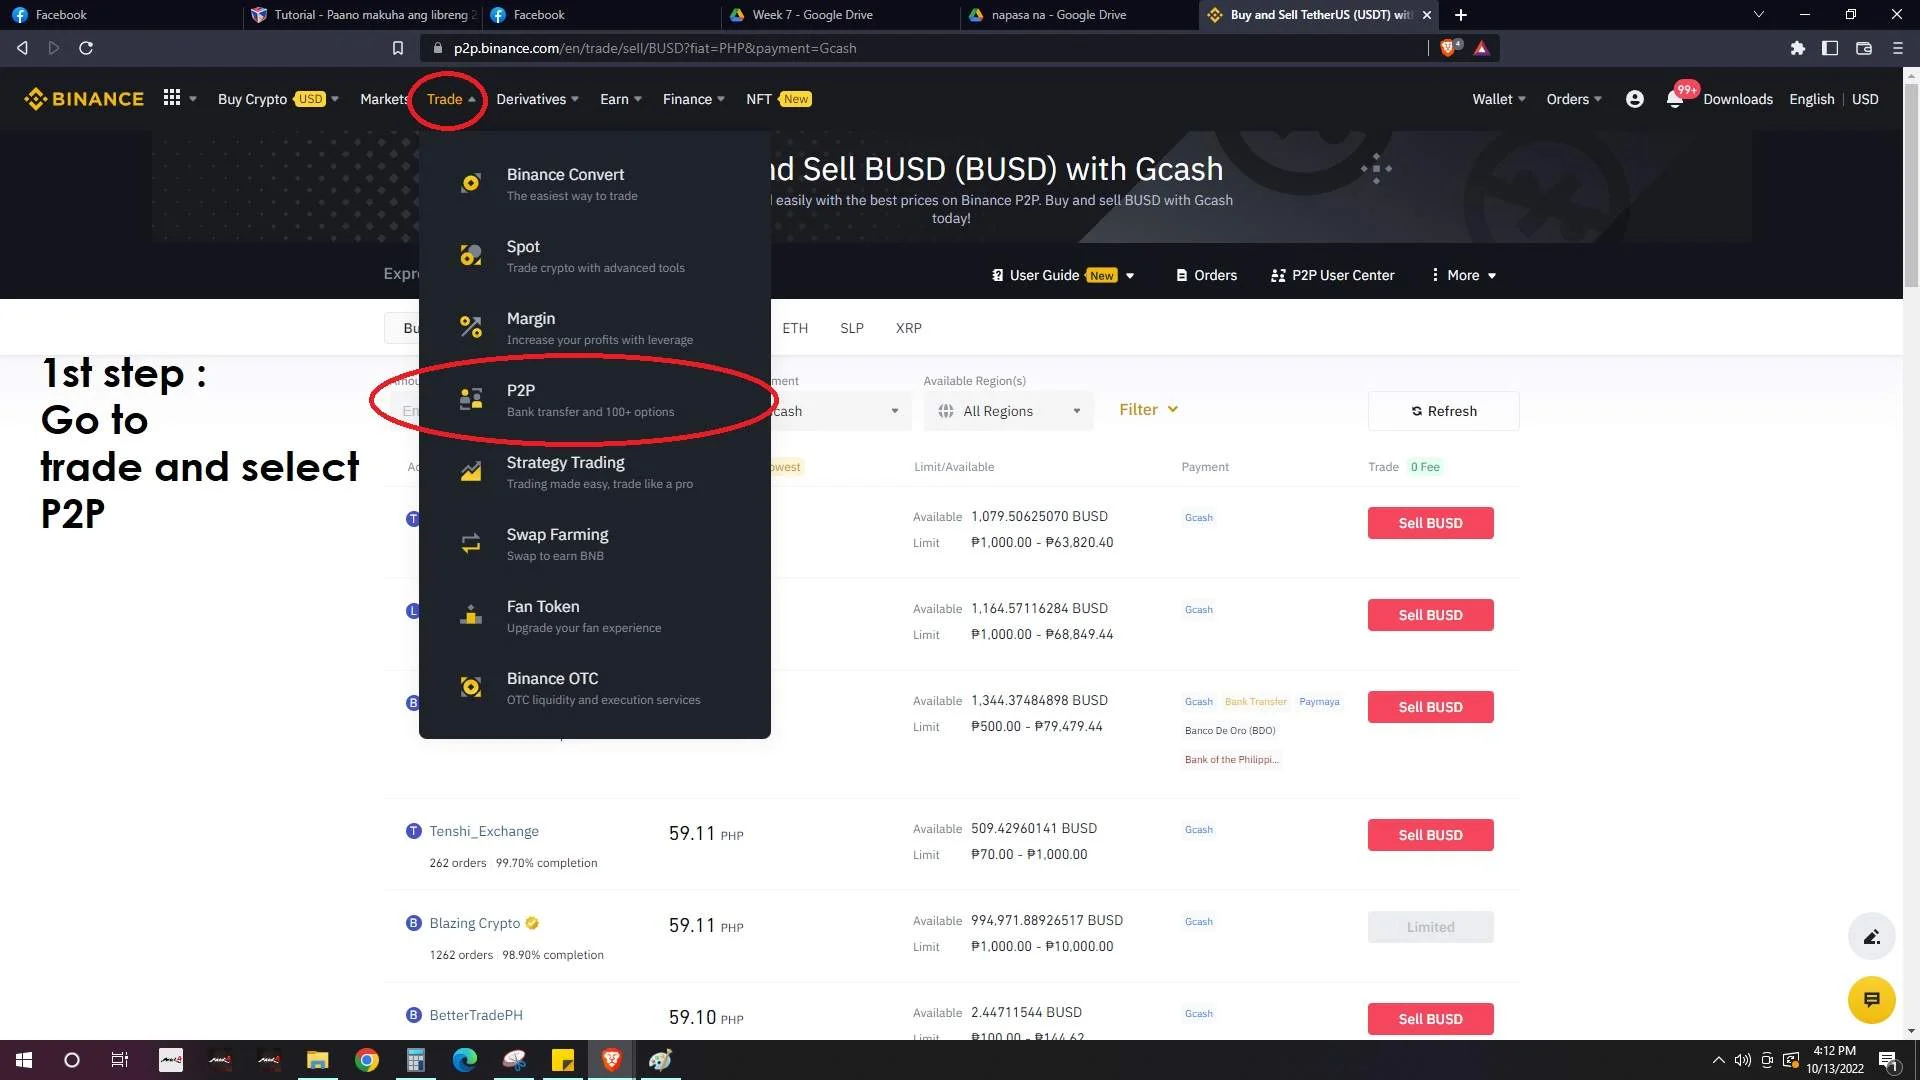Open Microsoft Edge from the taskbar
The image size is (1920, 1080).
(465, 1060)
